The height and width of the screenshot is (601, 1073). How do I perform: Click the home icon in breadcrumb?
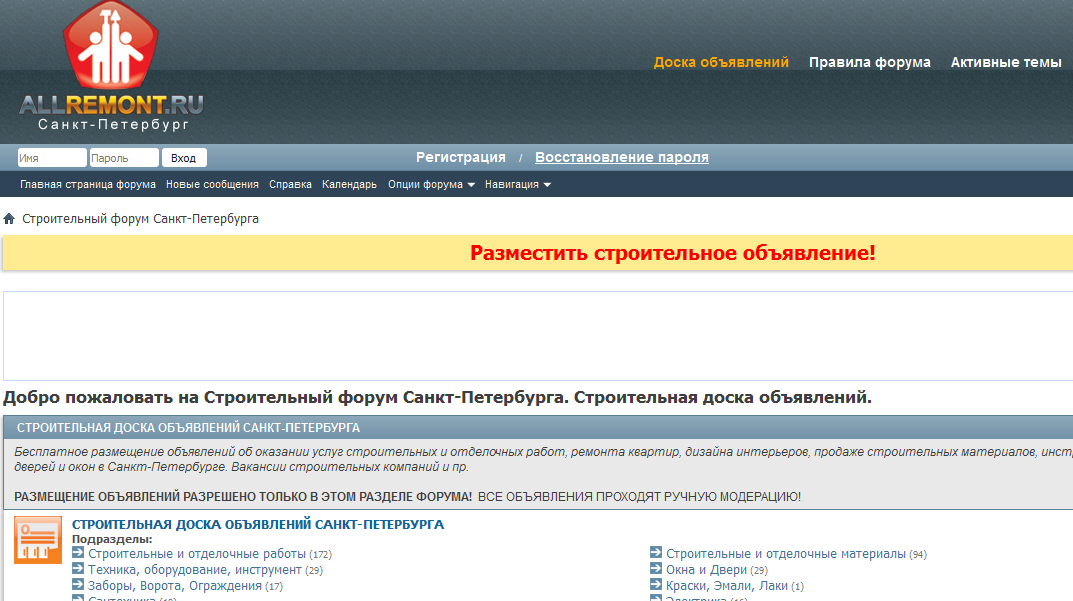click(9, 219)
